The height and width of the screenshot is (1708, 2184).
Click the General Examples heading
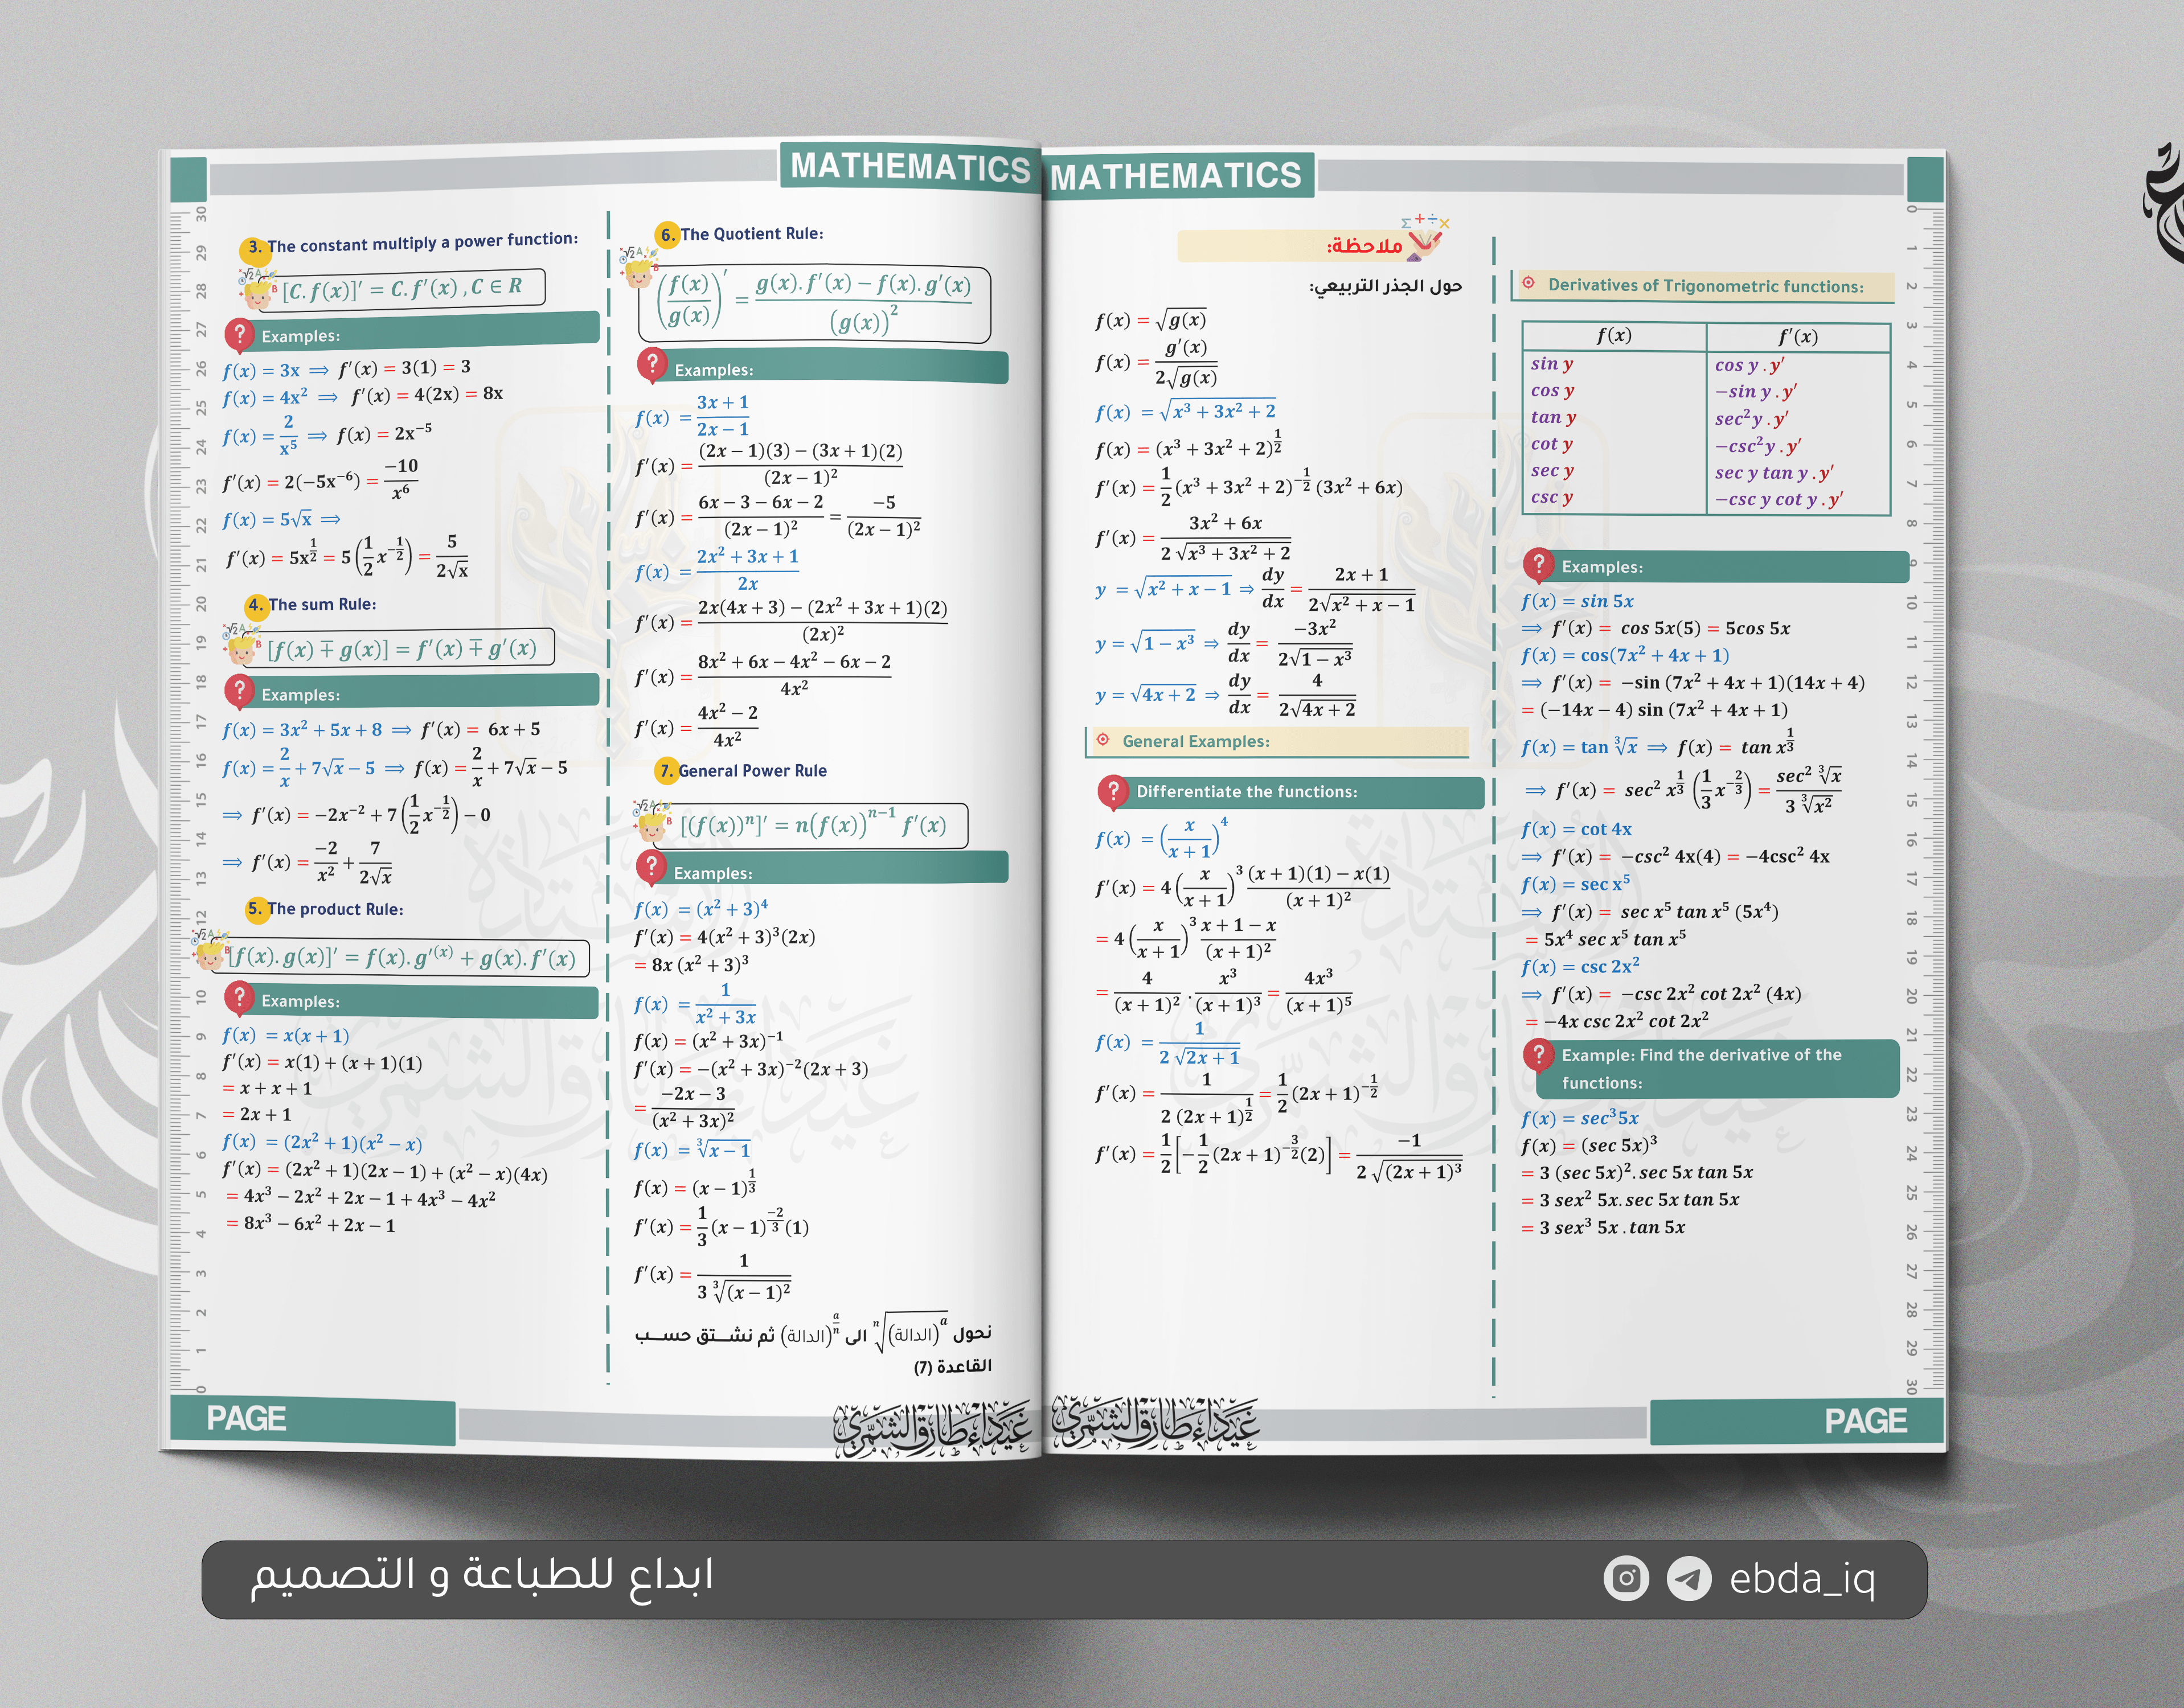click(1196, 741)
